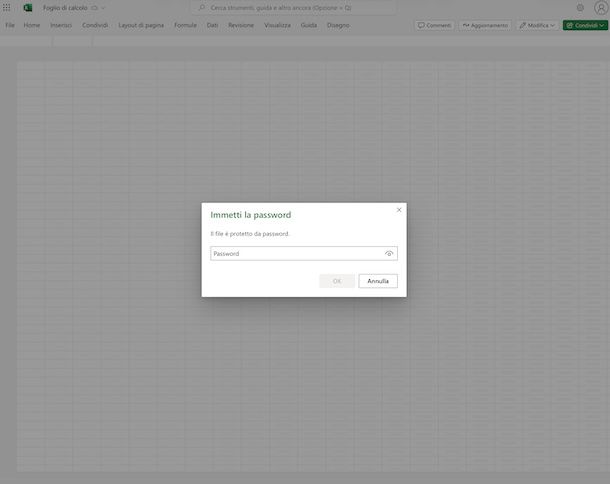Open the settings gear icon
This screenshot has height=484, width=610.
(x=580, y=8)
